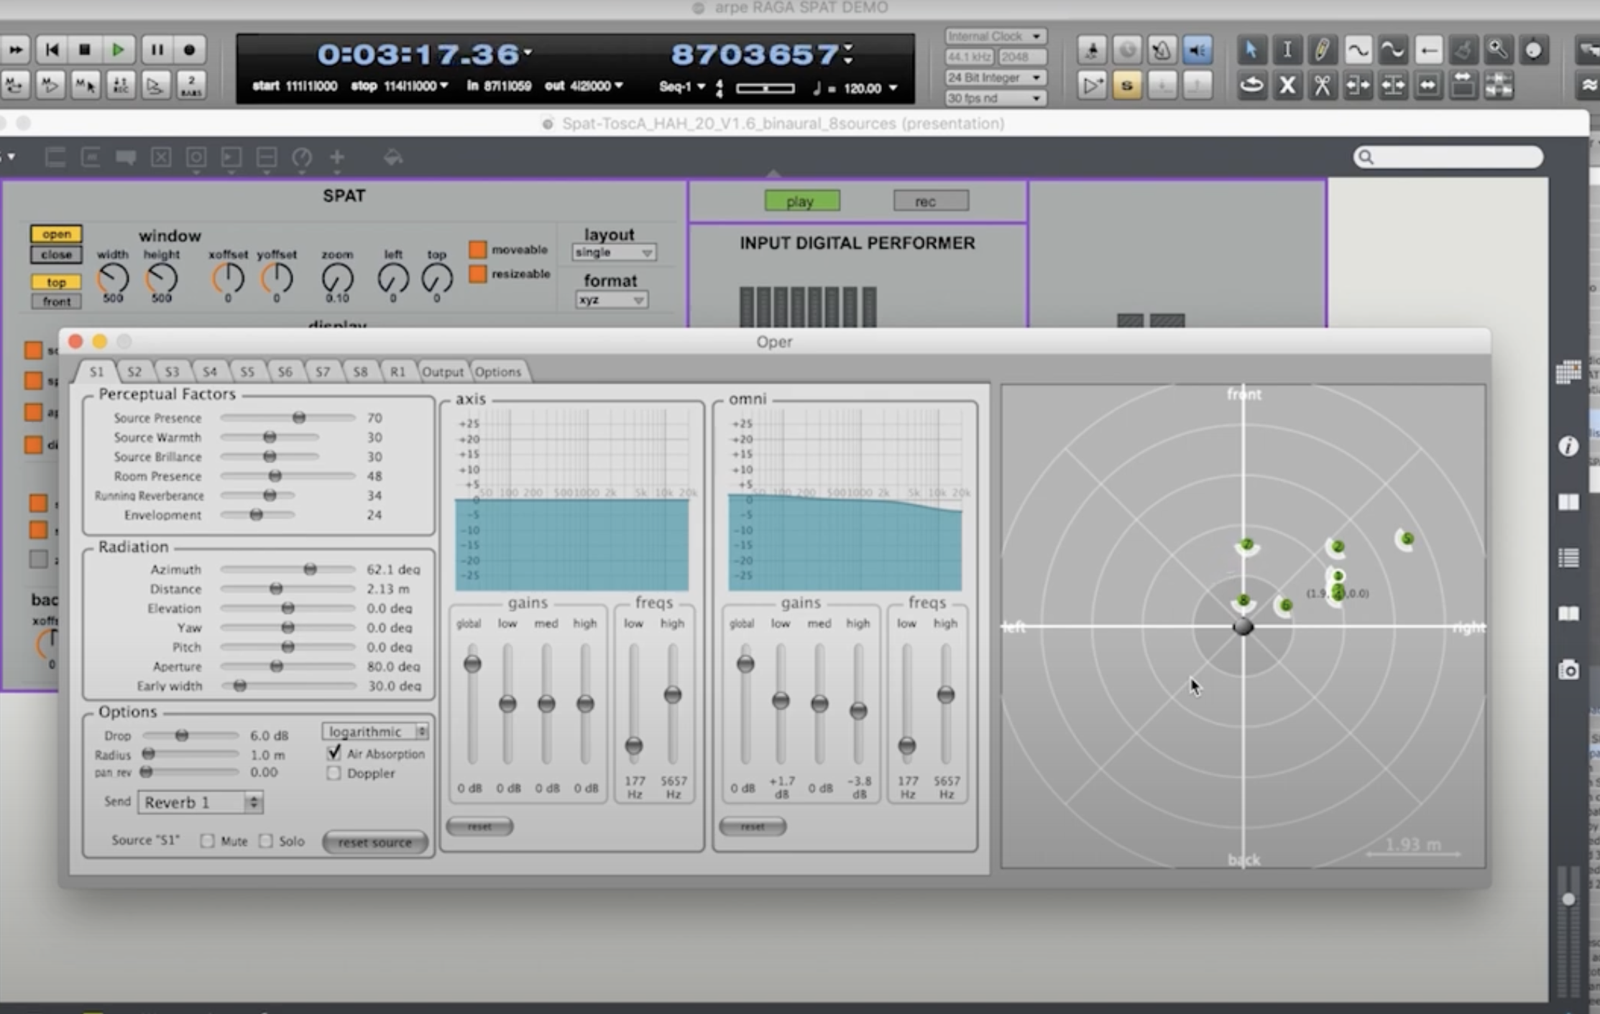Click the Max patcher camera snapshot icon
The width and height of the screenshot is (1600, 1014).
[x=1568, y=669]
